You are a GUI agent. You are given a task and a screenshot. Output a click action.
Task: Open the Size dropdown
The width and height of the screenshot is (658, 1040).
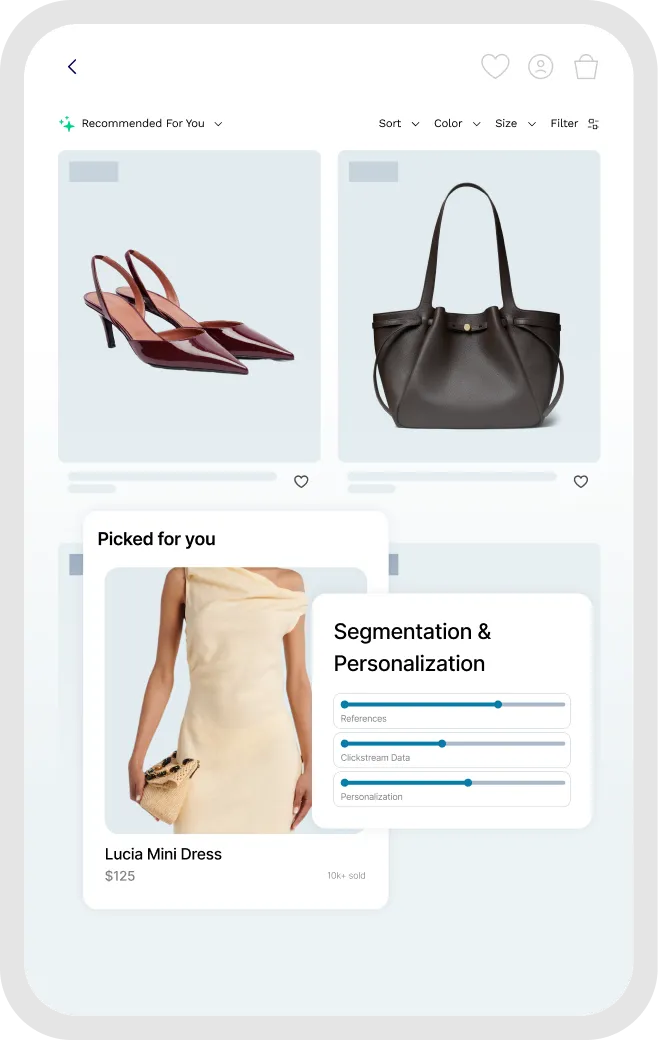515,123
